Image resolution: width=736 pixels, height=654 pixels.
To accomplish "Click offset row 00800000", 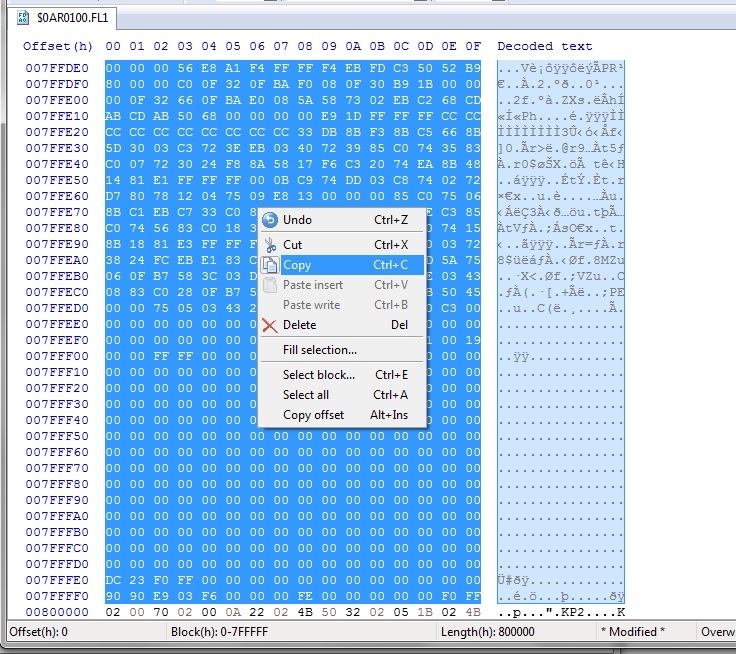I will tap(57, 612).
